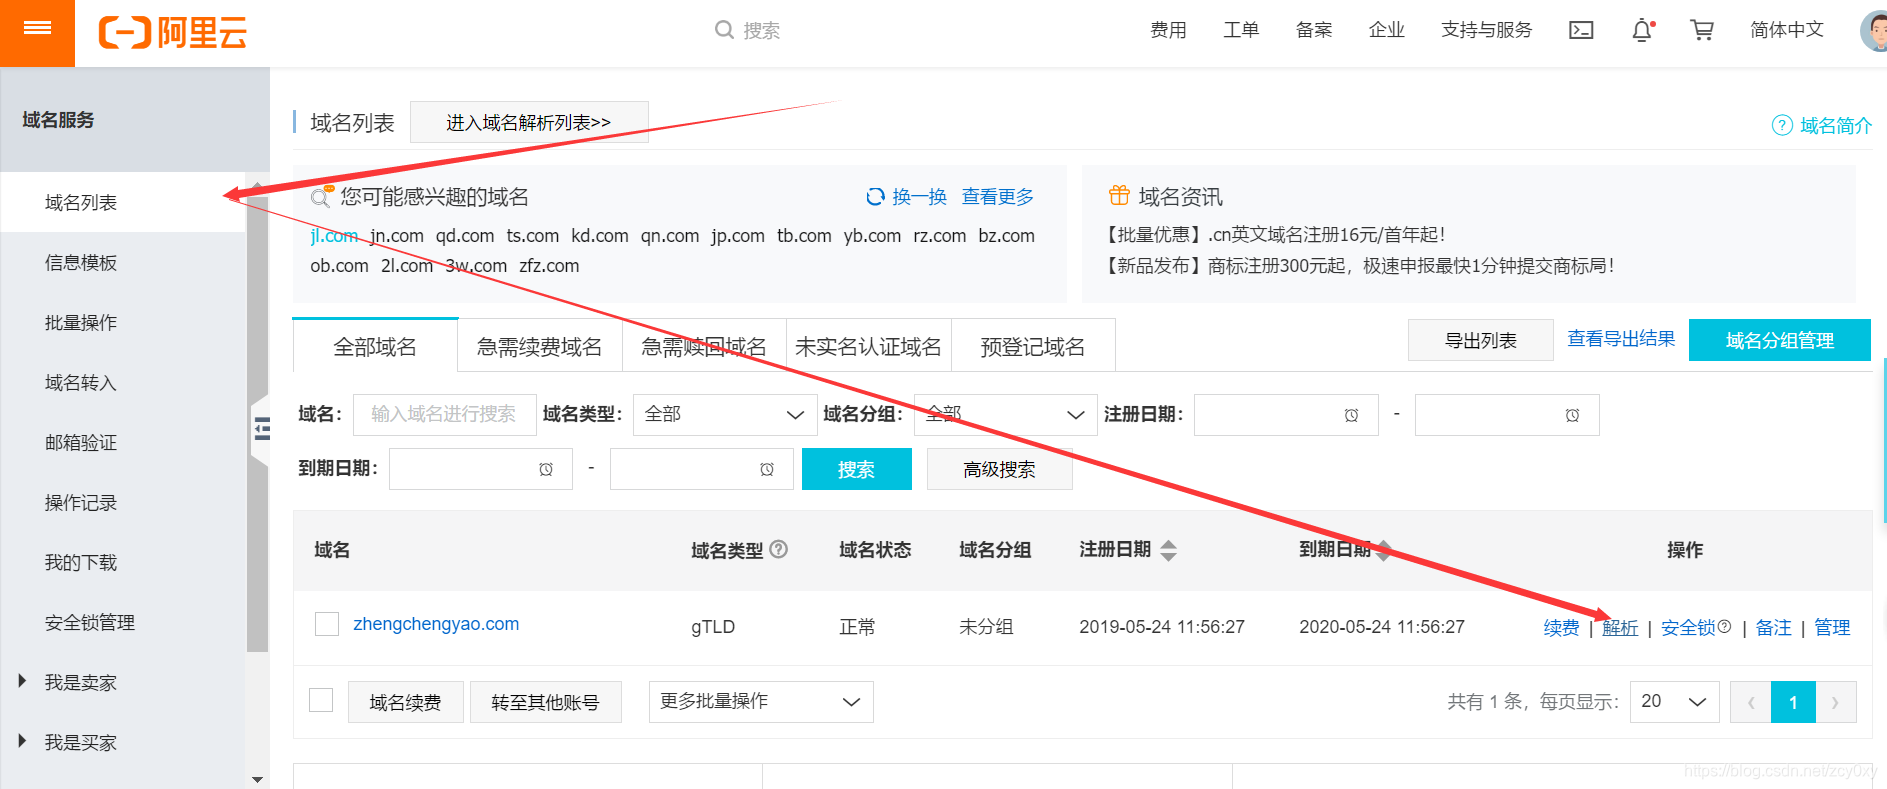The height and width of the screenshot is (789, 1887).
Task: Open the 费用 top menu
Action: pos(1168,30)
